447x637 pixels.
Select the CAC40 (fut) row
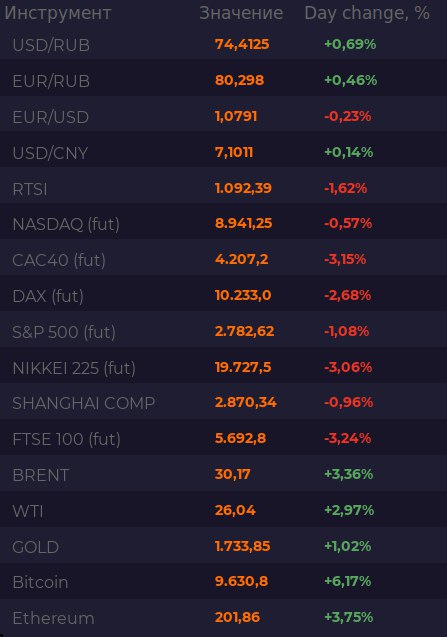click(224, 260)
